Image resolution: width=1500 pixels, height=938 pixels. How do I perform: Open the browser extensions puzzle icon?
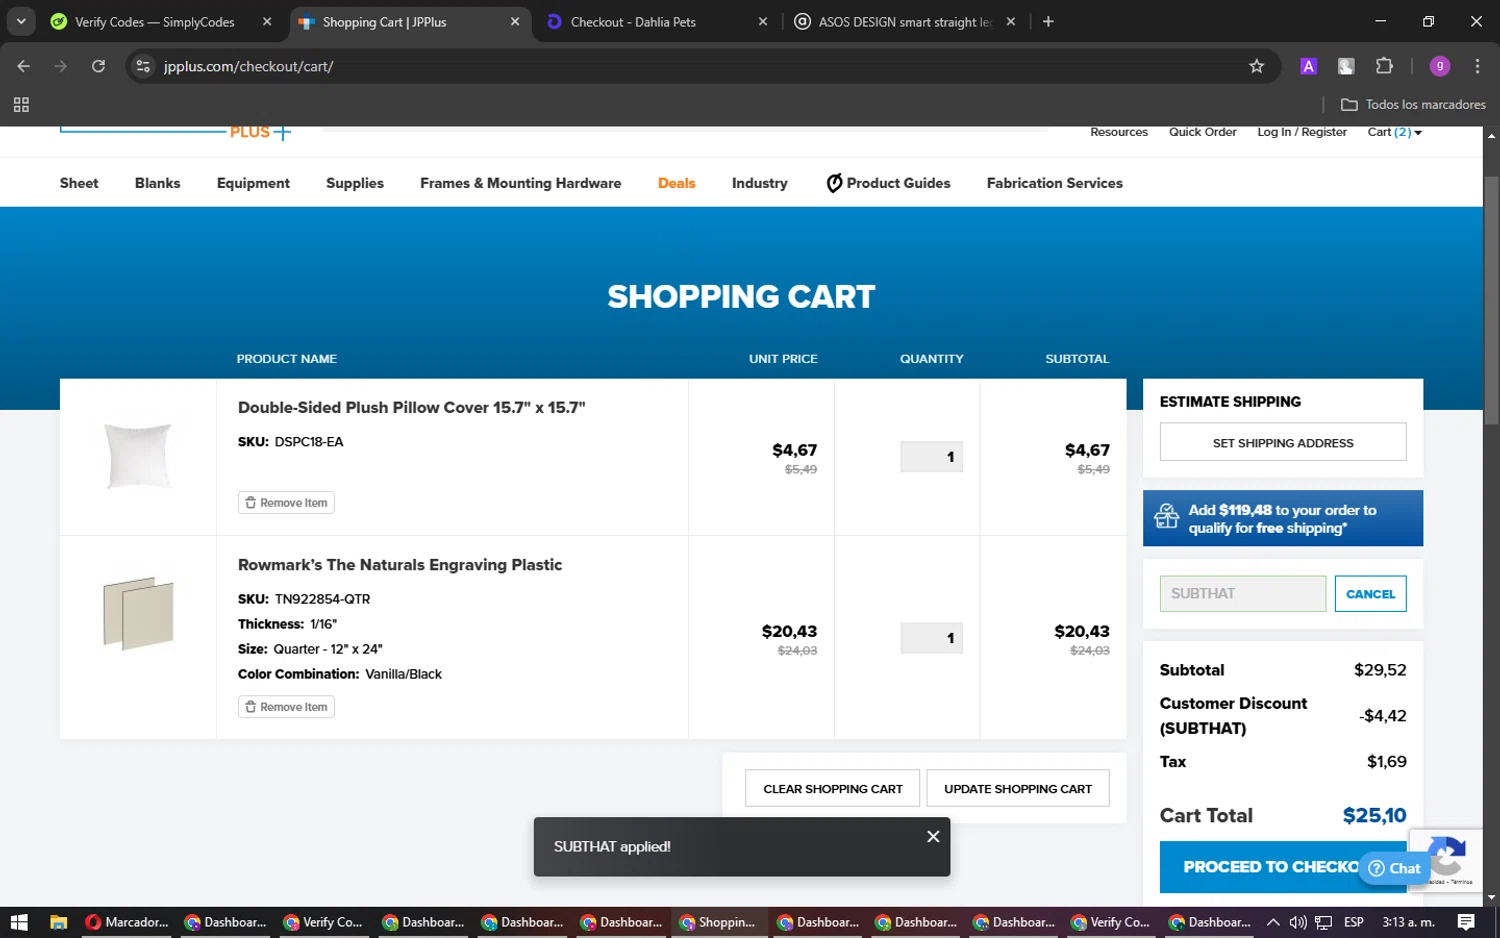[1384, 66]
